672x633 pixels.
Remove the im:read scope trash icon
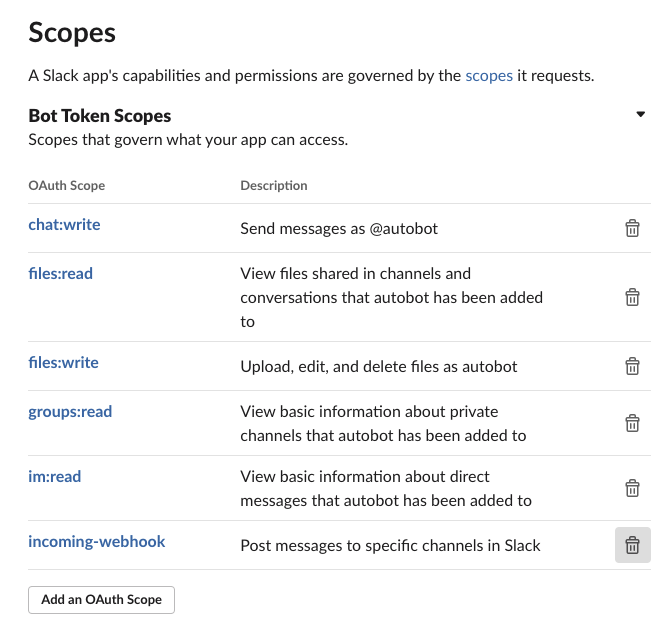pyautogui.click(x=632, y=488)
